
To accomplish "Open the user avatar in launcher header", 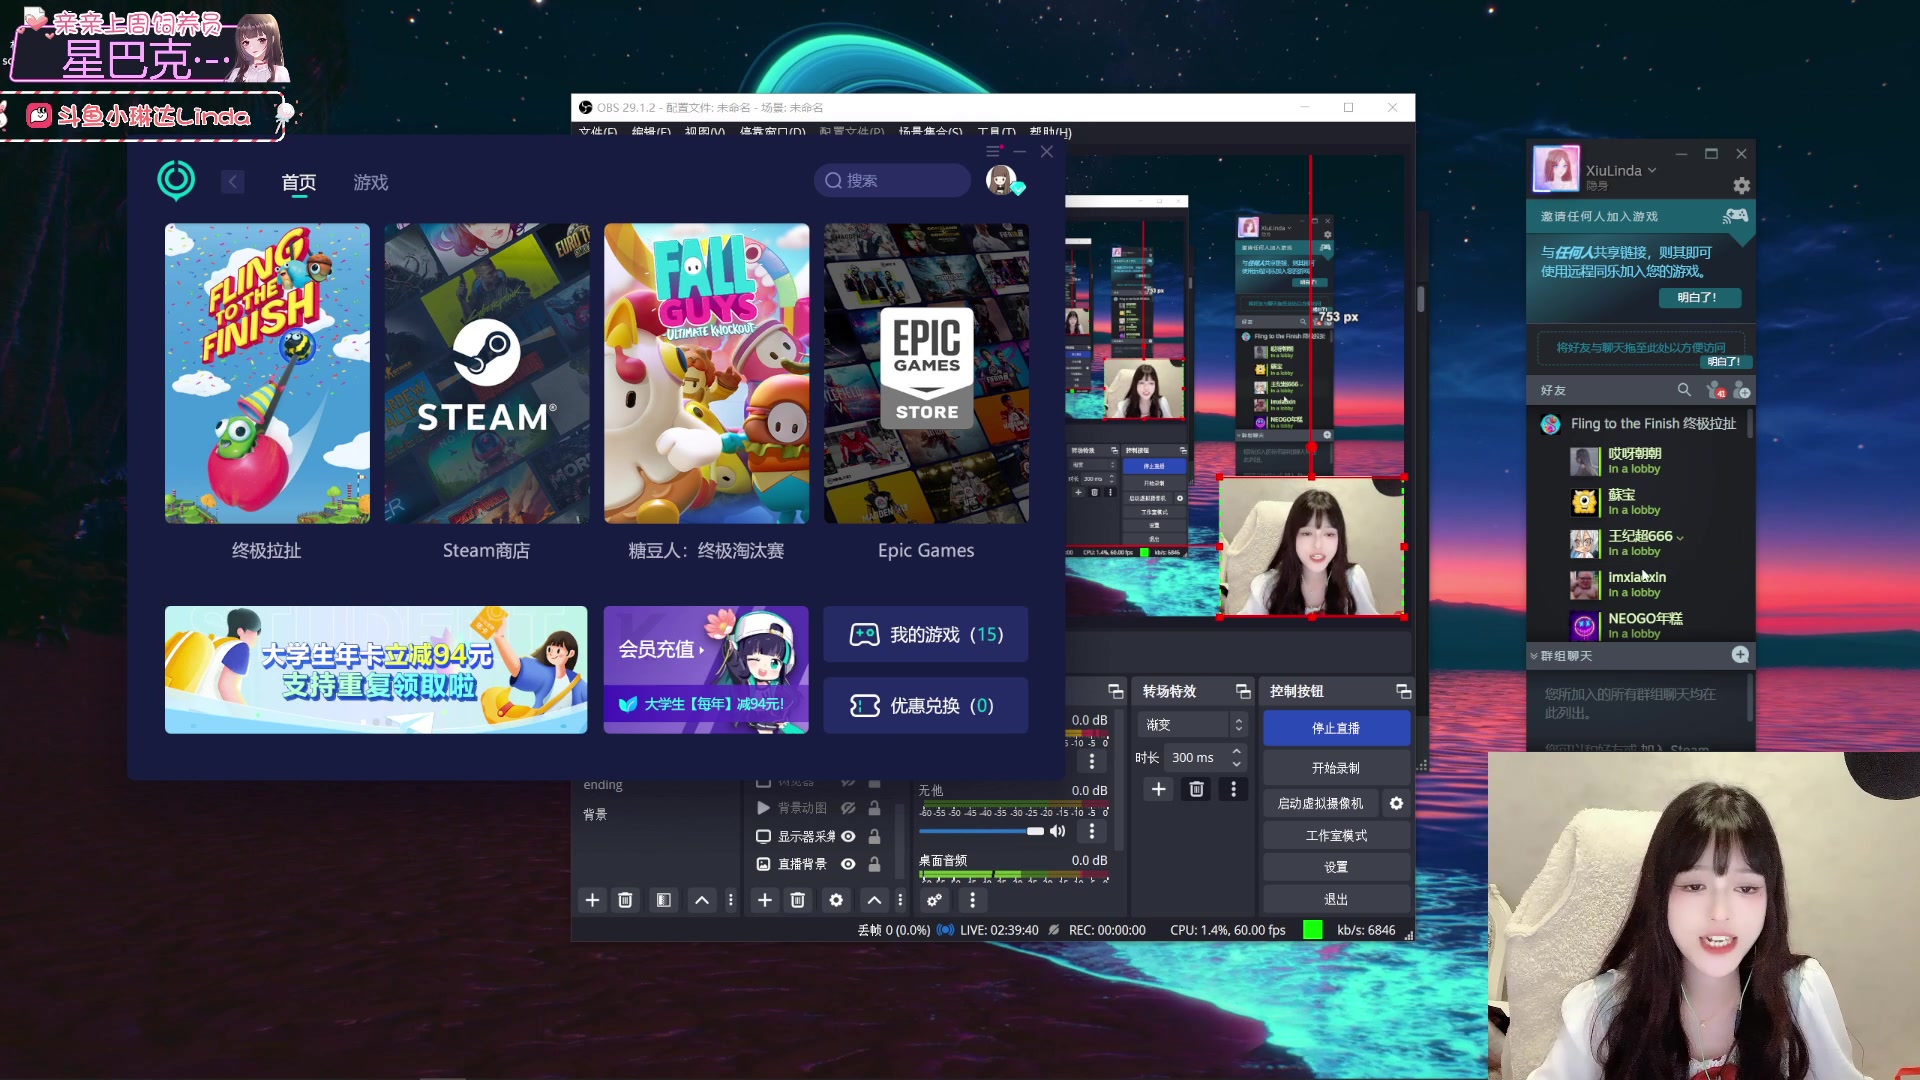I will point(1001,180).
